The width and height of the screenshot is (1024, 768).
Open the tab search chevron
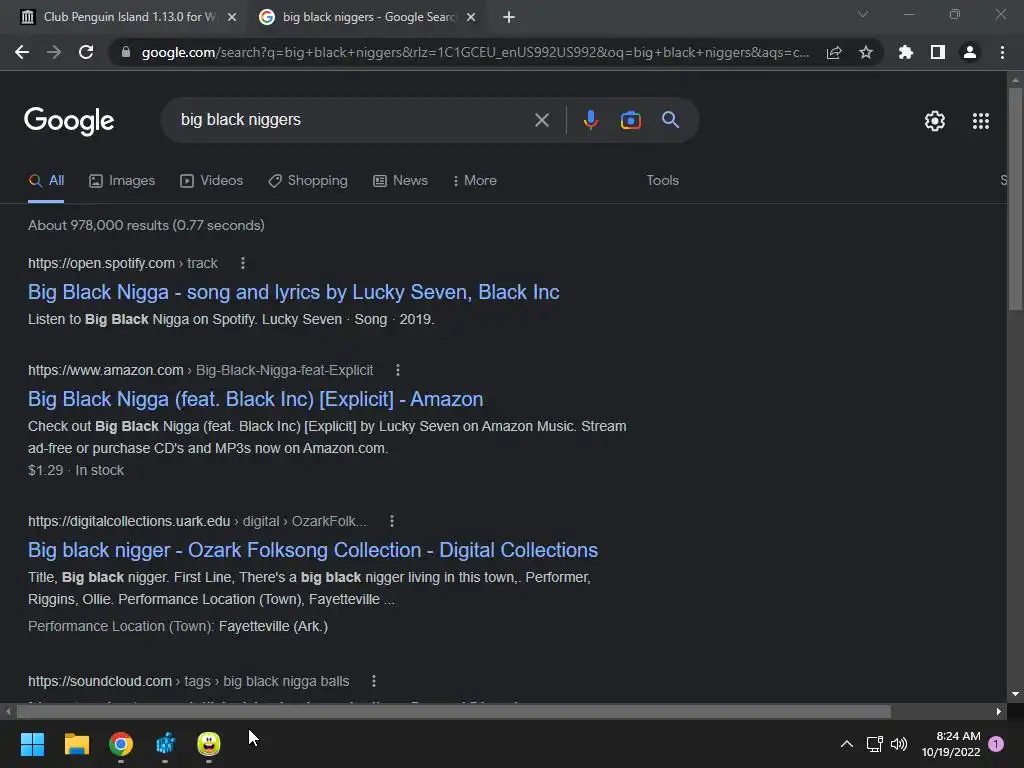pos(863,14)
